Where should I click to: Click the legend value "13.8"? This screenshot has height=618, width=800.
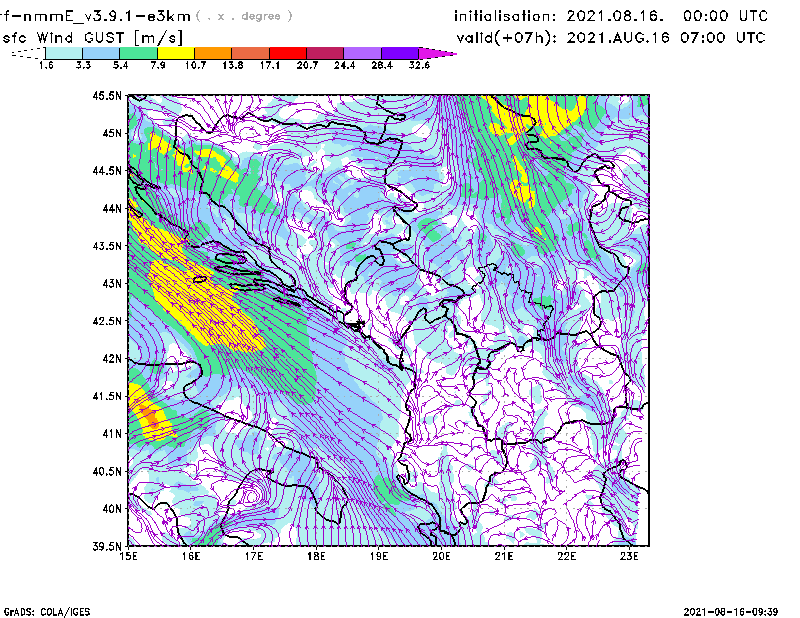(233, 65)
